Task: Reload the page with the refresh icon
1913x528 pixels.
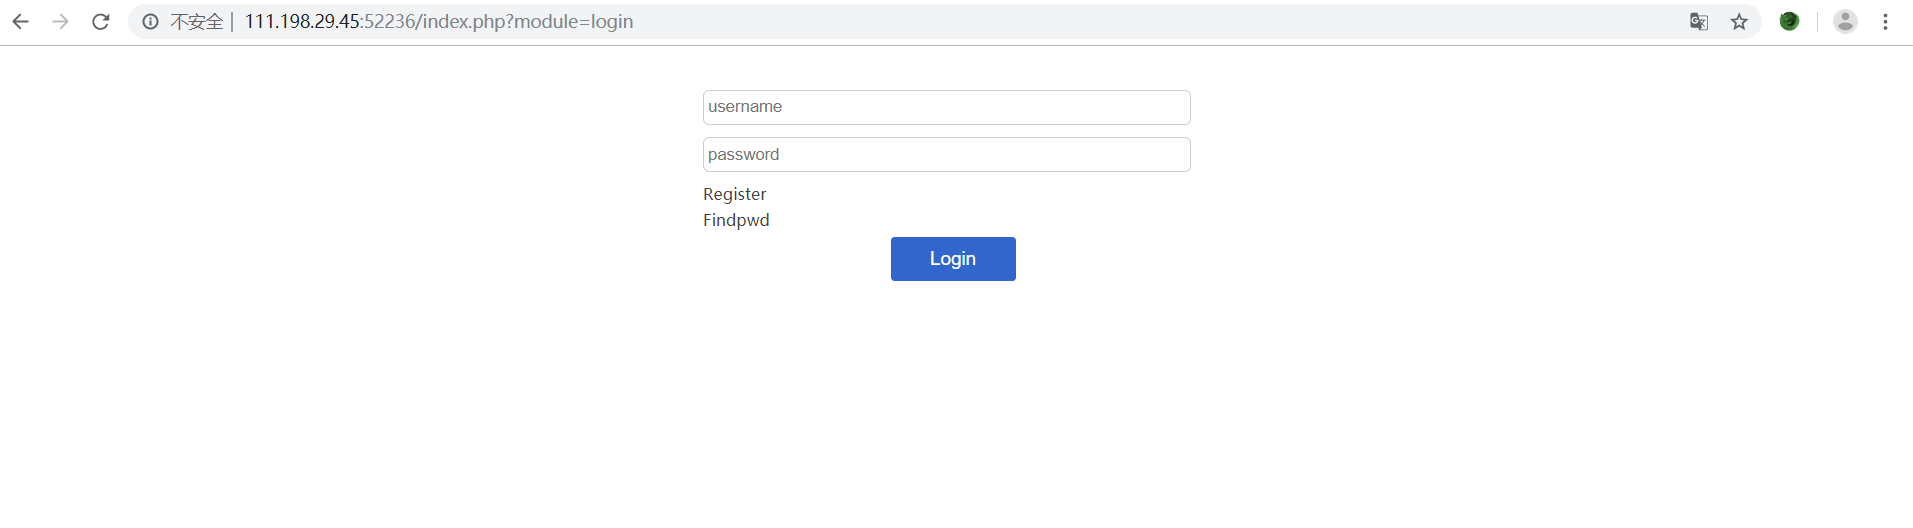Action: click(x=100, y=22)
